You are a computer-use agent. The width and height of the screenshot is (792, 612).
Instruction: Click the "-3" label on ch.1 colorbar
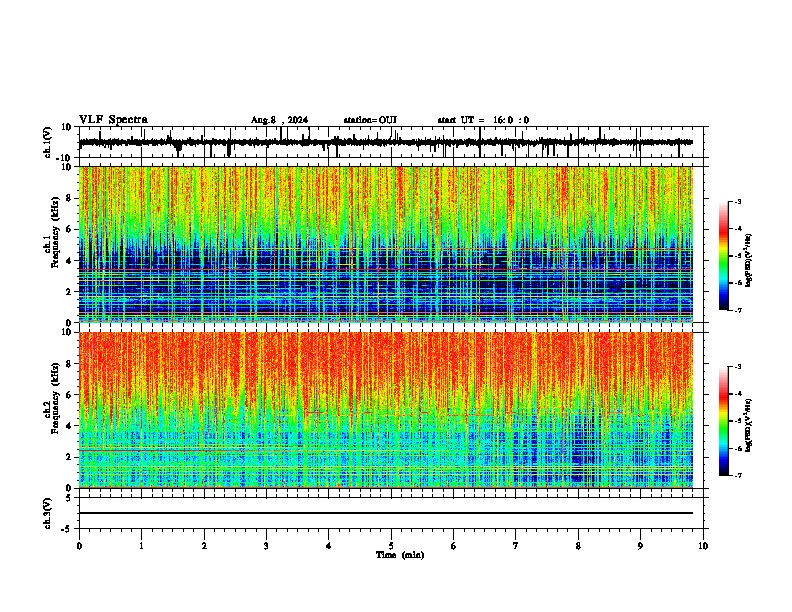click(737, 202)
